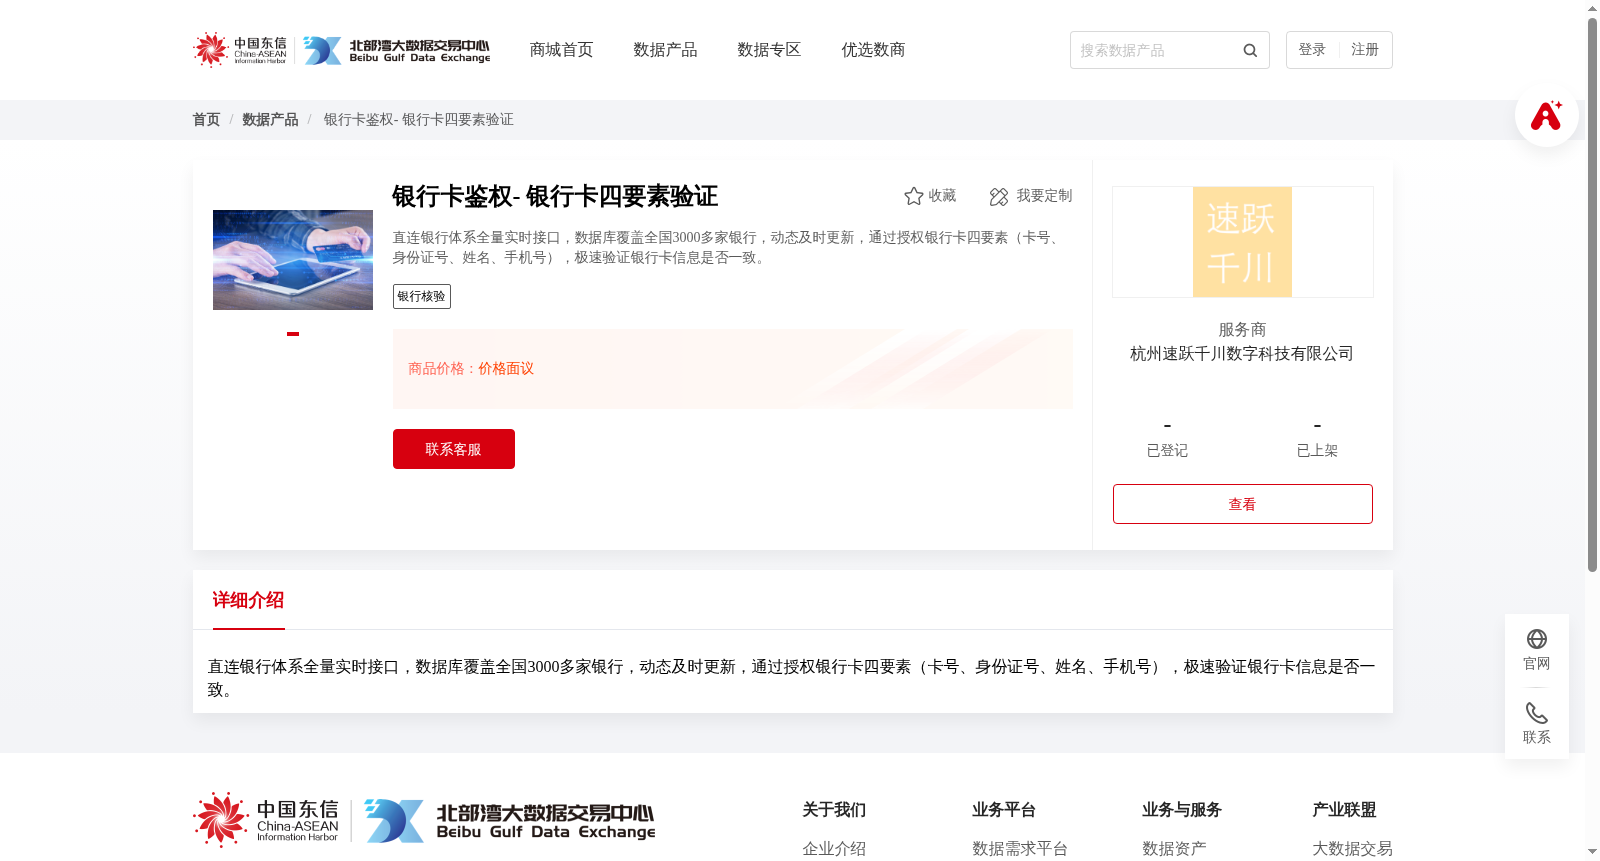
Task: Click the 登录 login link
Action: pos(1312,50)
